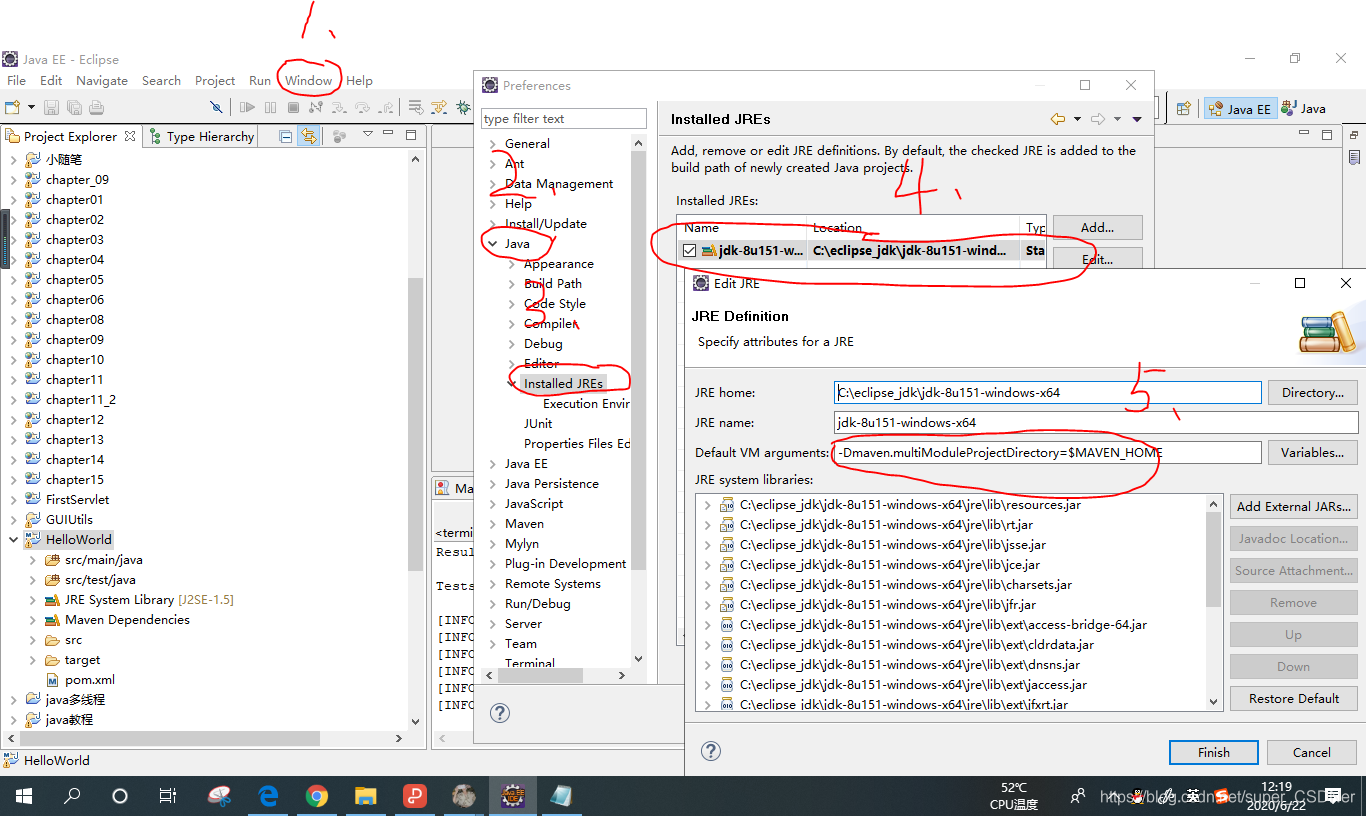Select pom.xml in Project Explorer
The width and height of the screenshot is (1366, 816).
point(90,680)
